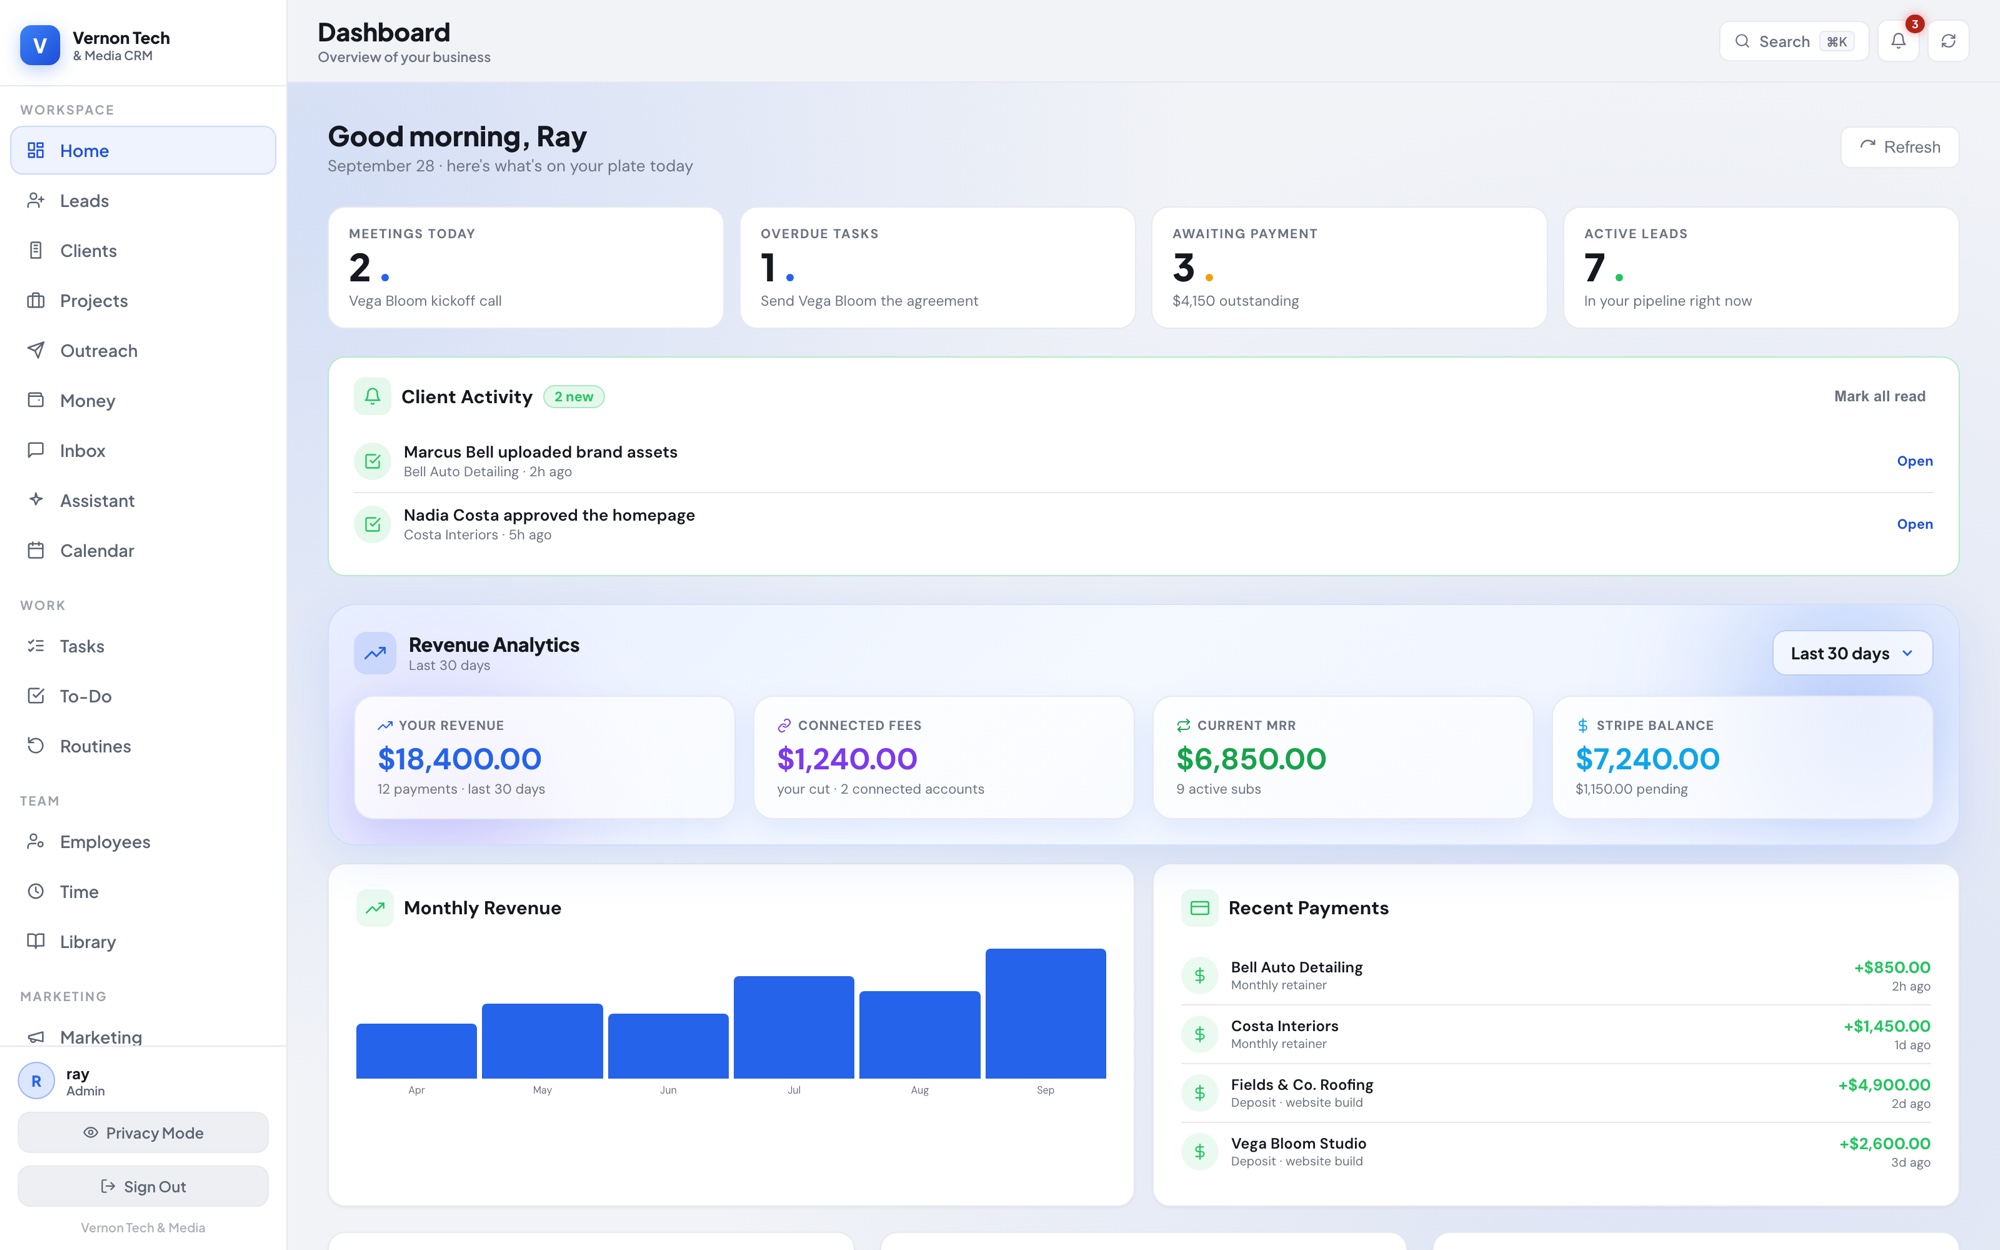Click the Revenue Analytics trend icon
2000x1250 pixels.
375,653
